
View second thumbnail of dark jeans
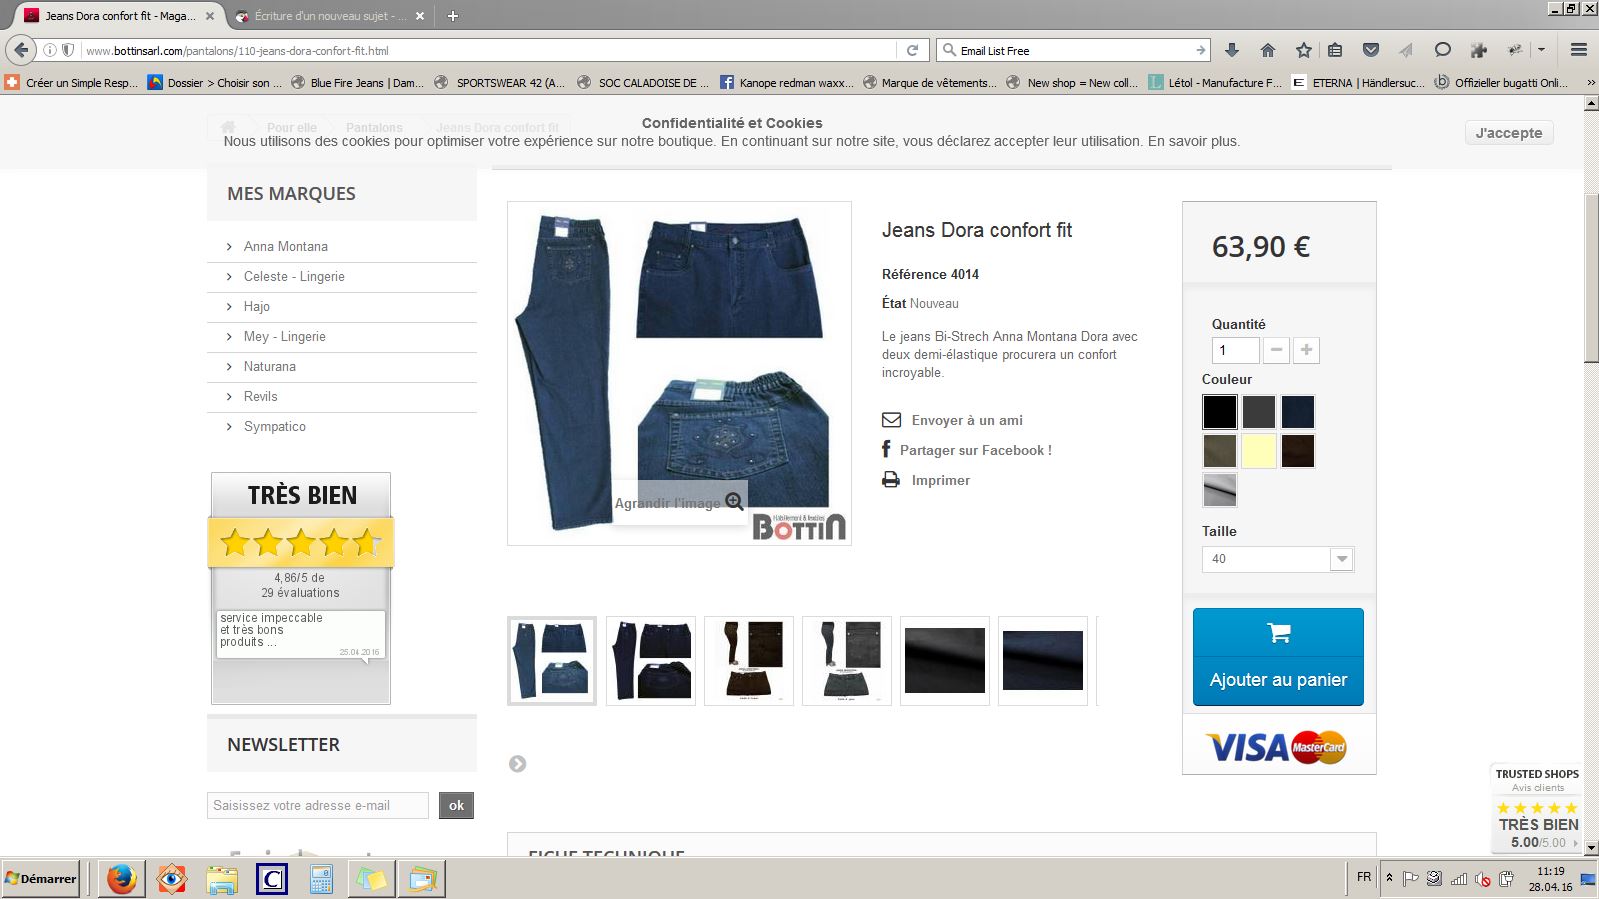tap(651, 661)
